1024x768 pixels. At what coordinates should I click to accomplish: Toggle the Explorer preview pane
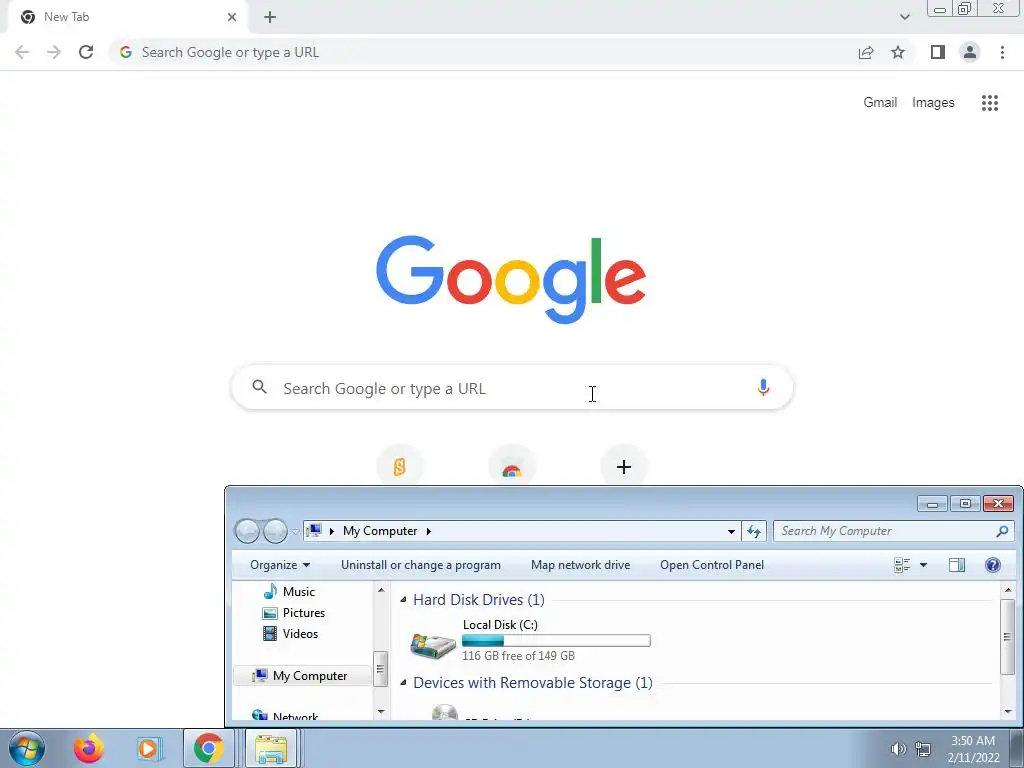coord(957,565)
